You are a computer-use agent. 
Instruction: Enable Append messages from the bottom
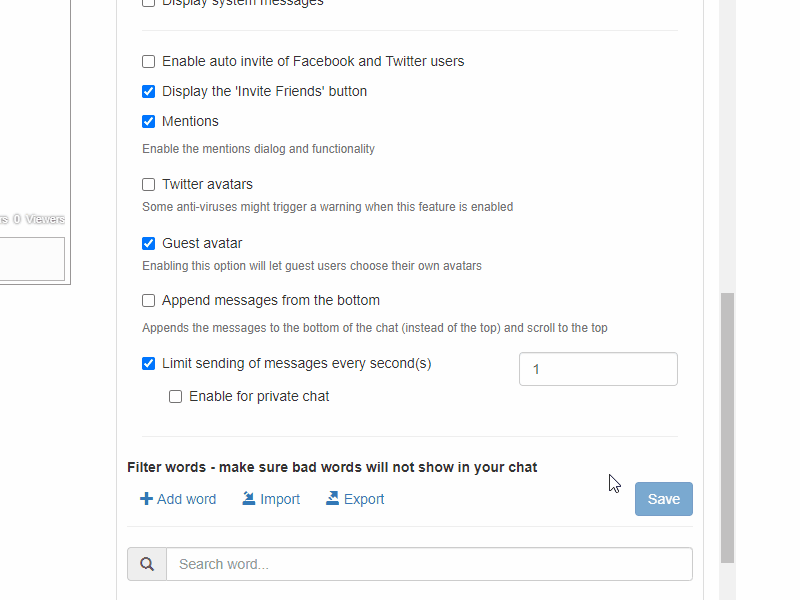[x=148, y=300]
